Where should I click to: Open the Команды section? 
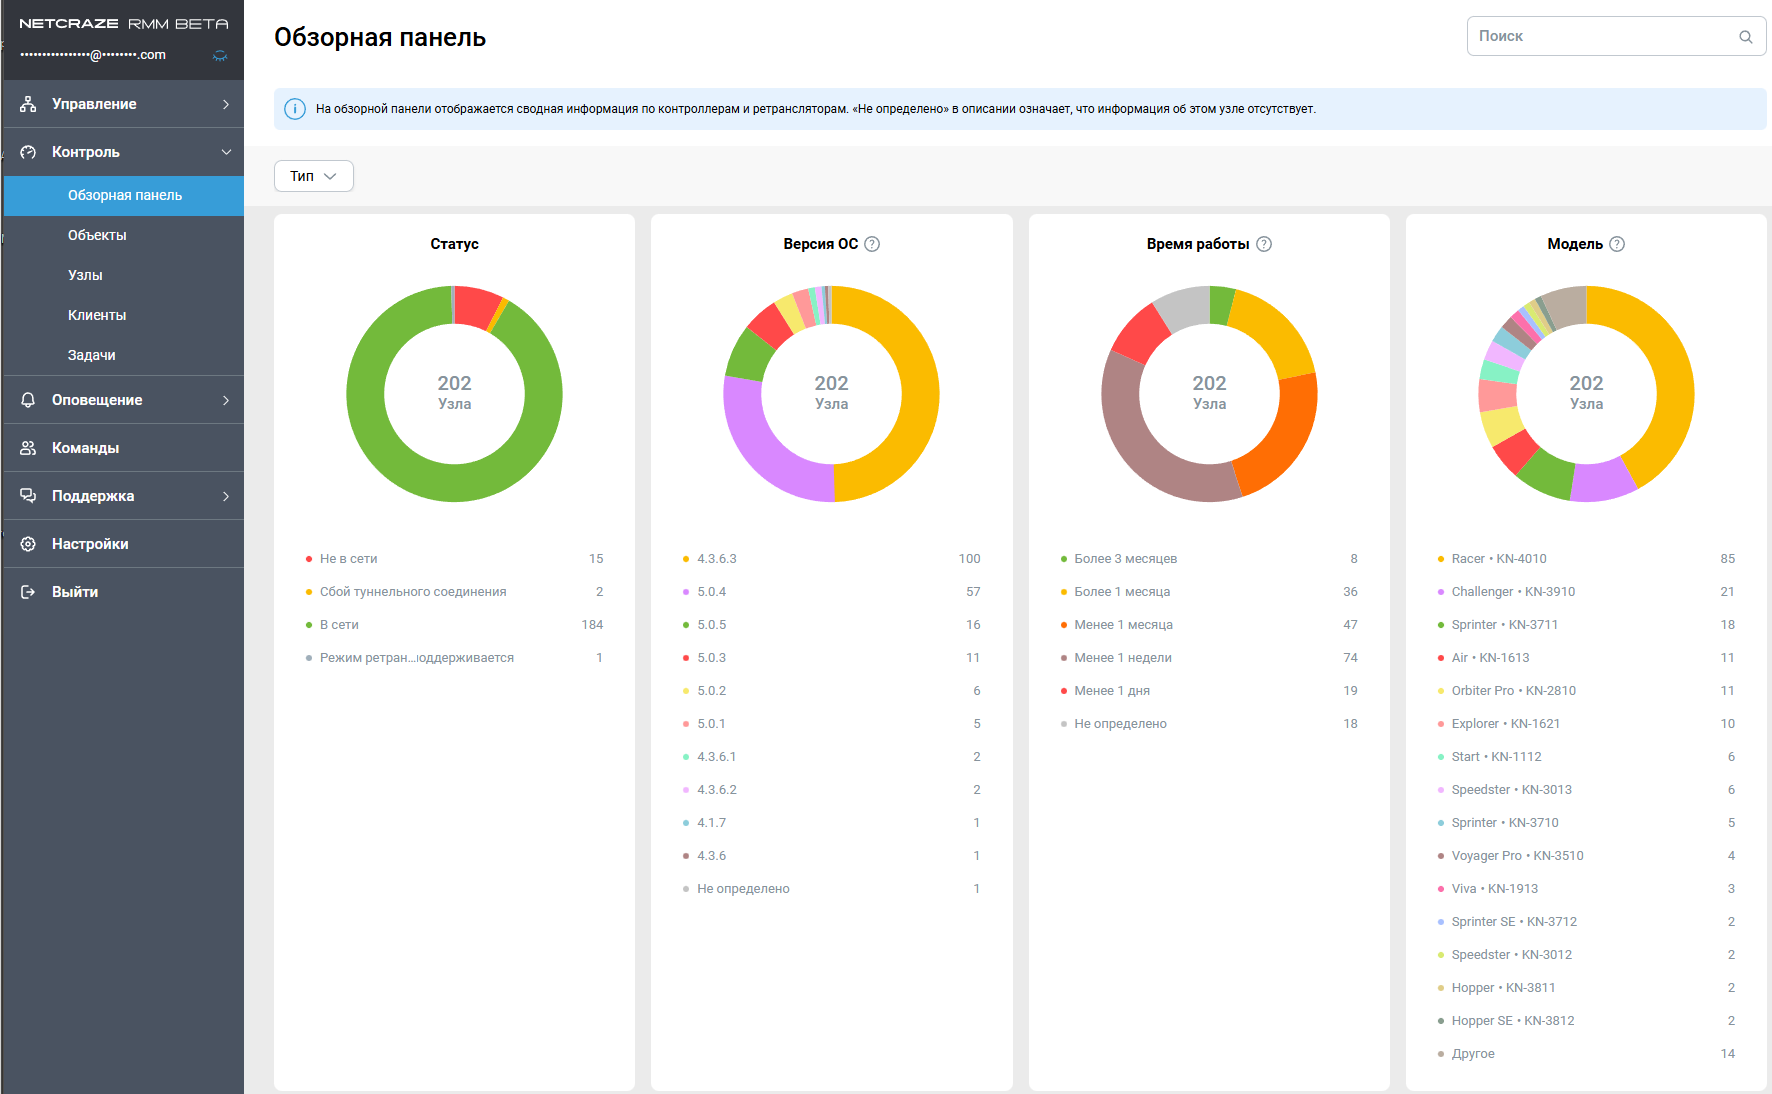pos(85,448)
